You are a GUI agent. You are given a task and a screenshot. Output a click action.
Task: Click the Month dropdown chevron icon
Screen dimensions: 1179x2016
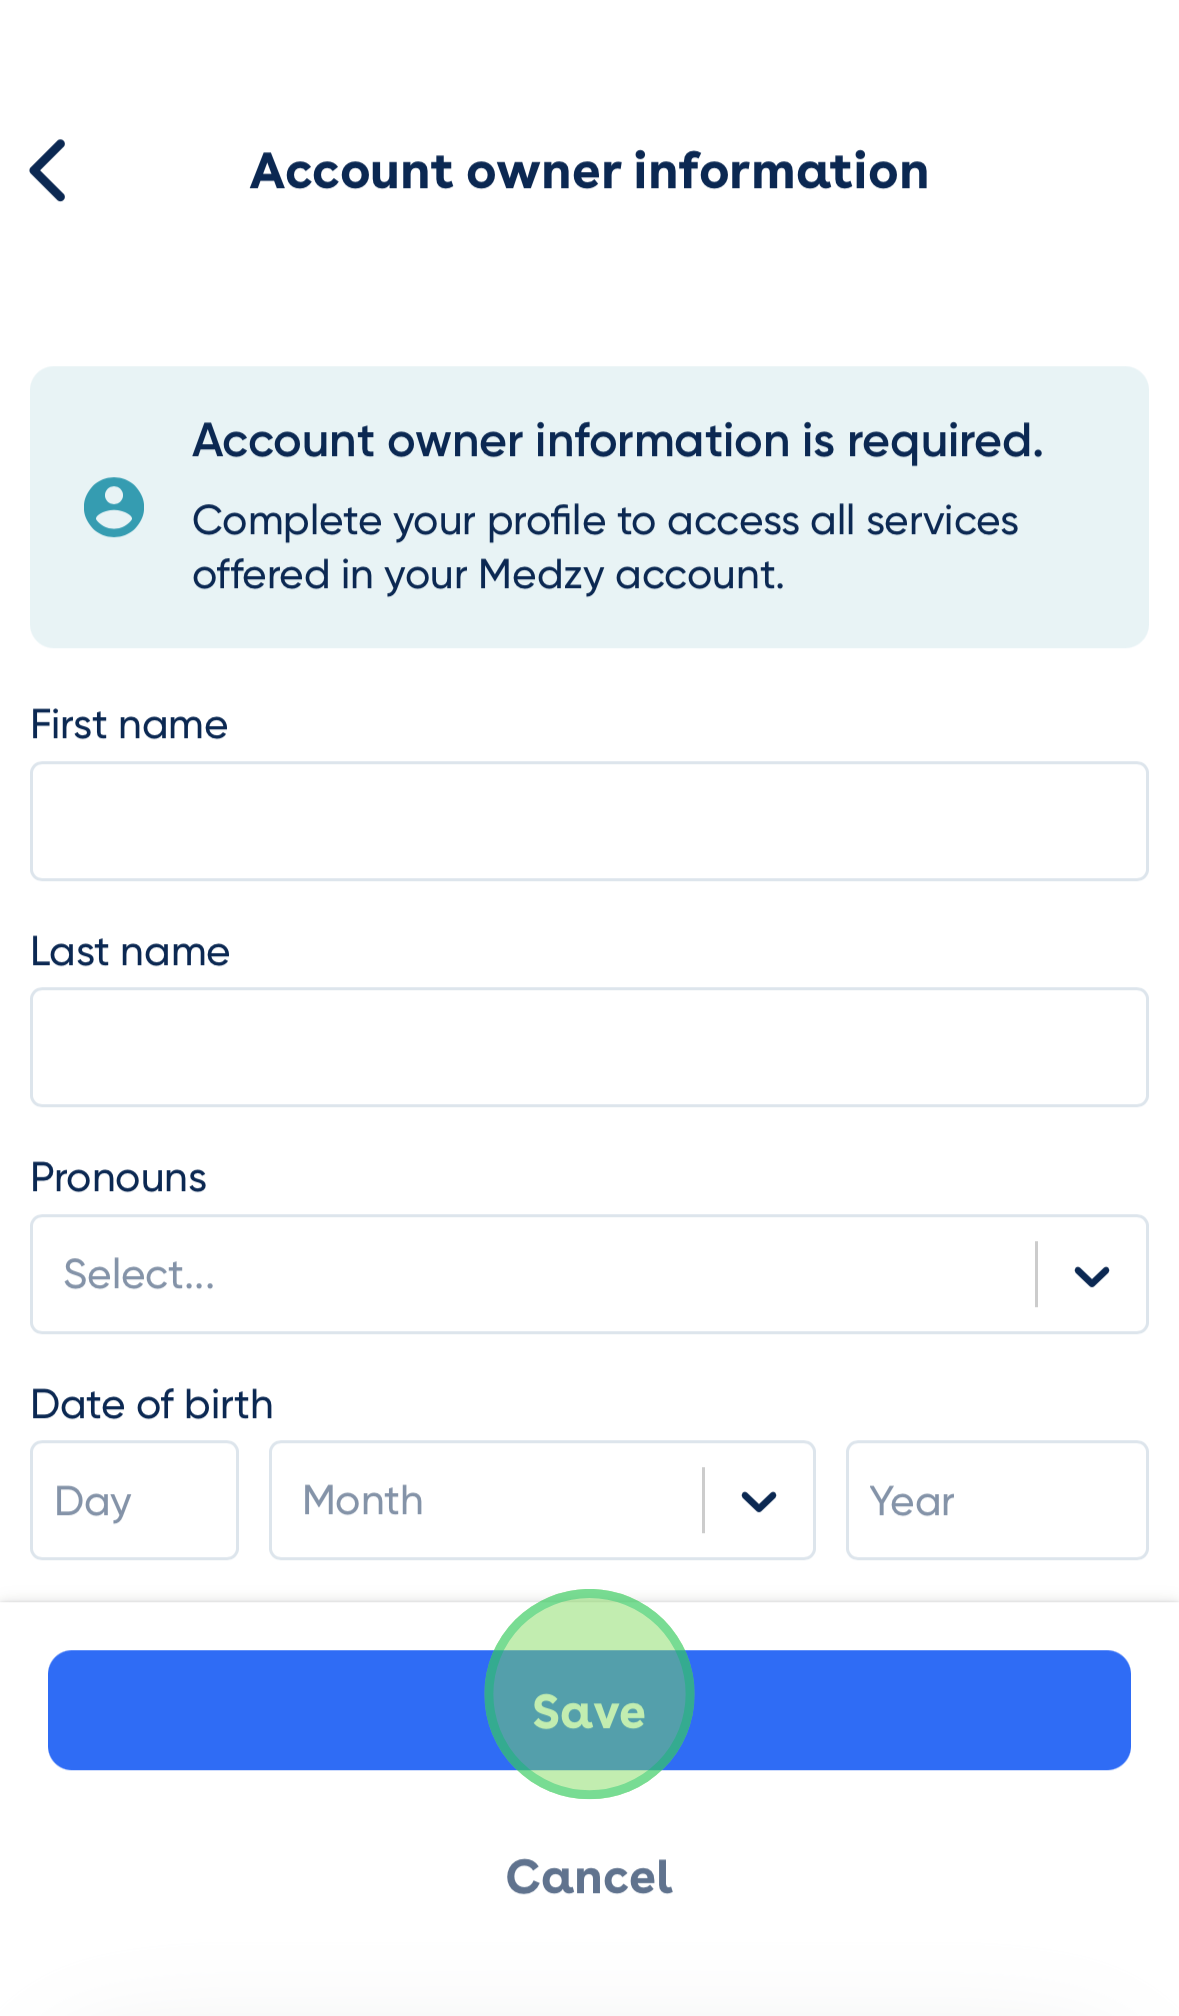click(757, 1500)
